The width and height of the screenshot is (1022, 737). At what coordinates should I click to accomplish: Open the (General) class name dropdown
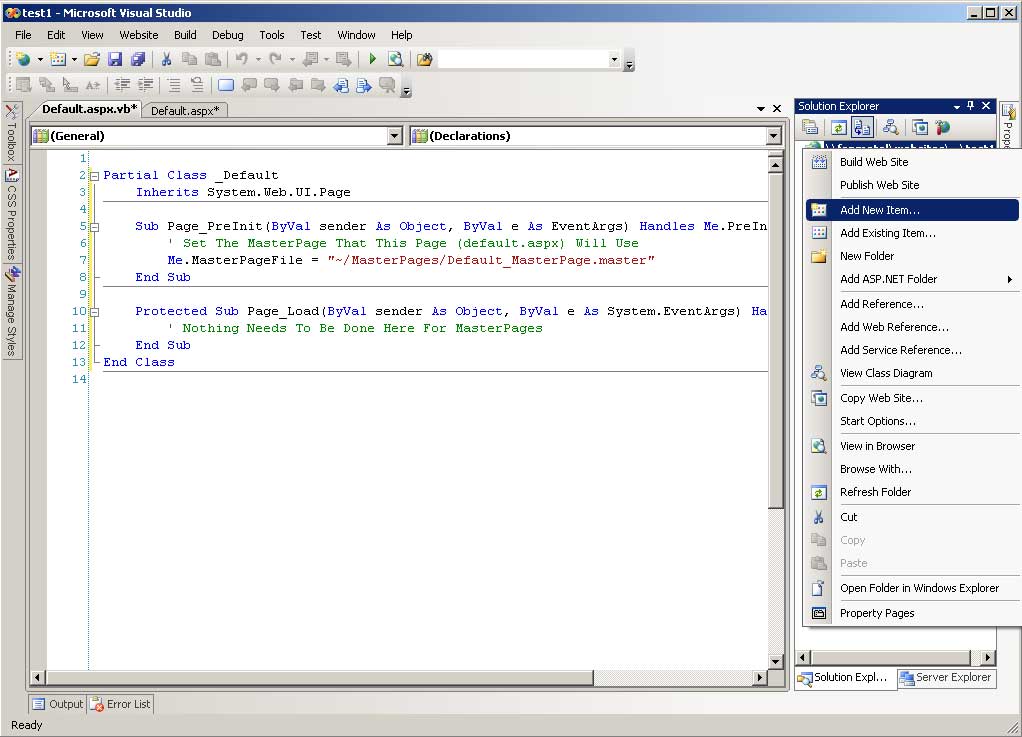(x=394, y=136)
